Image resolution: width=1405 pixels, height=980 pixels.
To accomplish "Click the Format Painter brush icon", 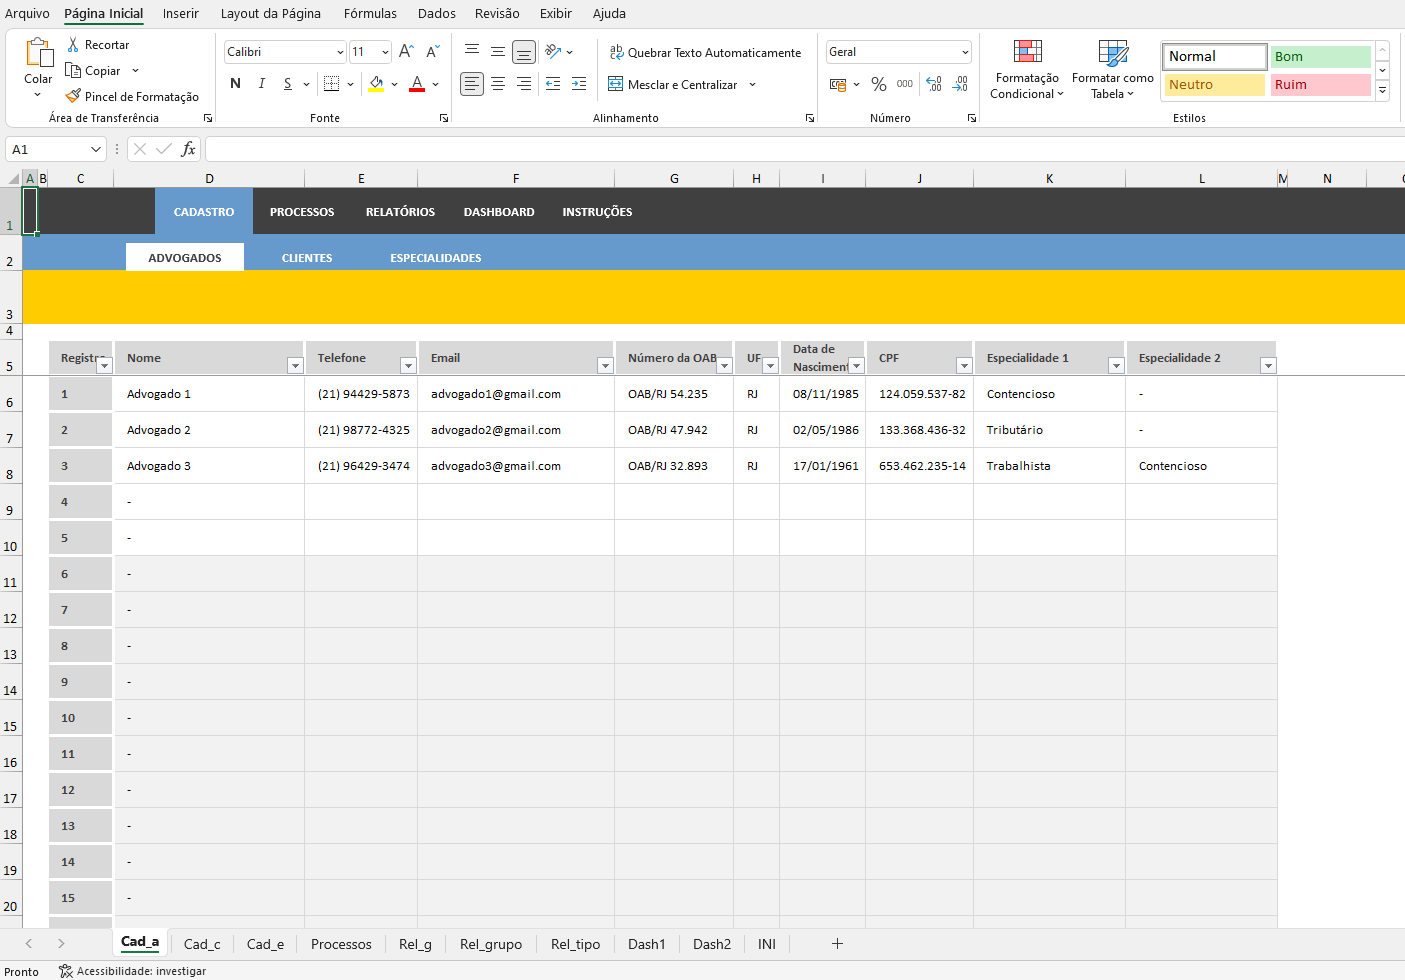I will [73, 96].
